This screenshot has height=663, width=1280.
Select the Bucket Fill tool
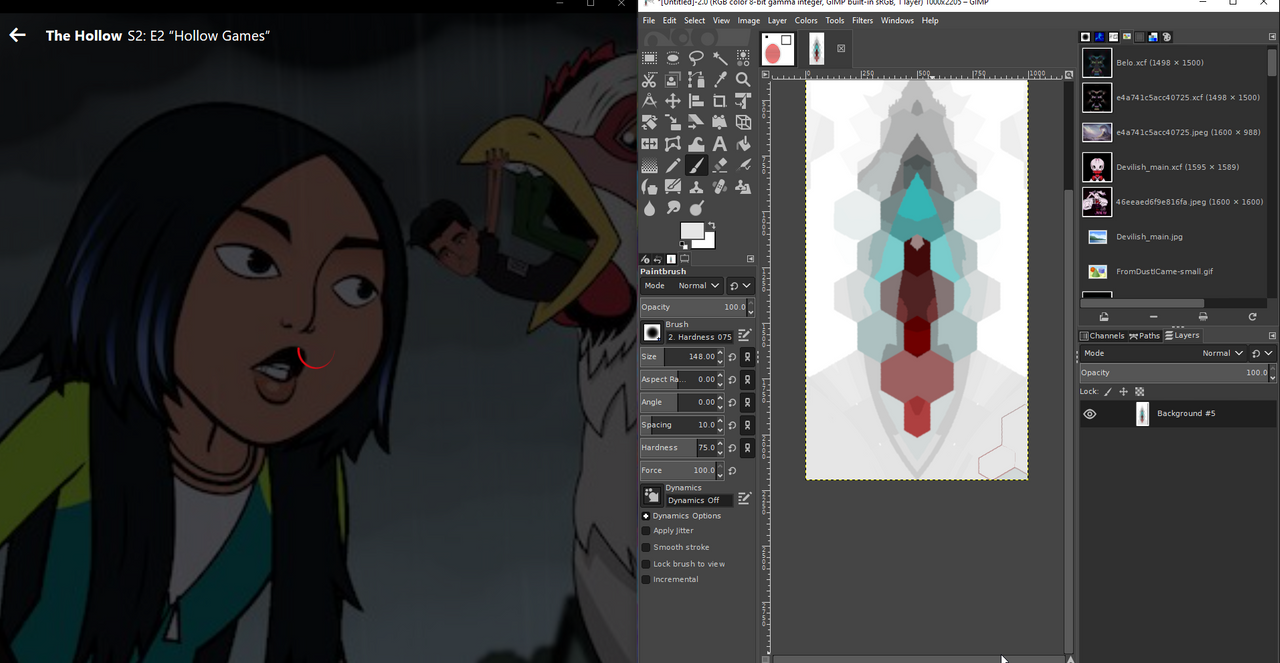click(743, 144)
